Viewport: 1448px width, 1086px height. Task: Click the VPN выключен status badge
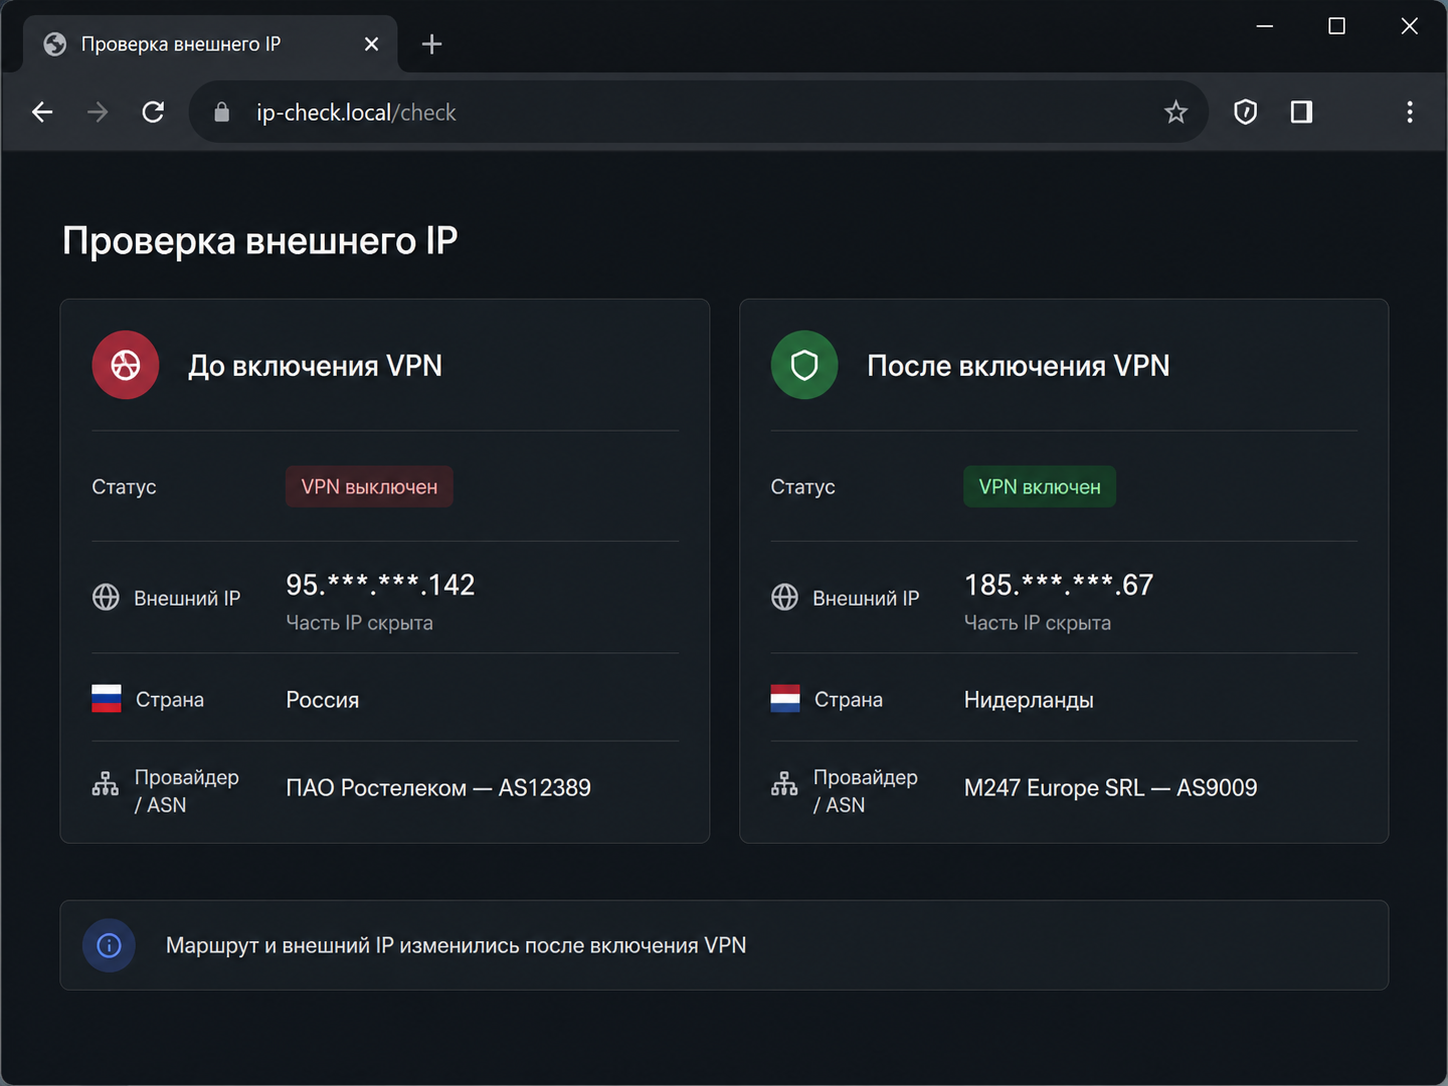tap(369, 487)
